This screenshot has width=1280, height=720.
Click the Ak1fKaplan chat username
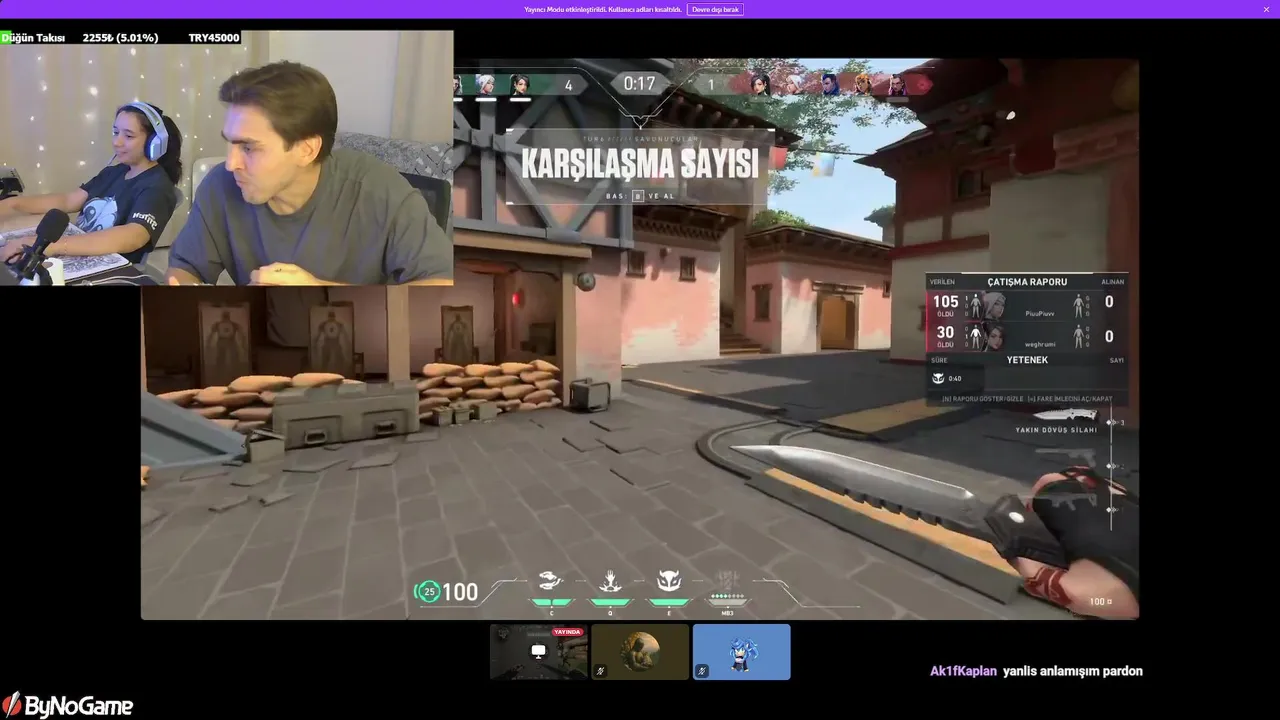tap(963, 671)
